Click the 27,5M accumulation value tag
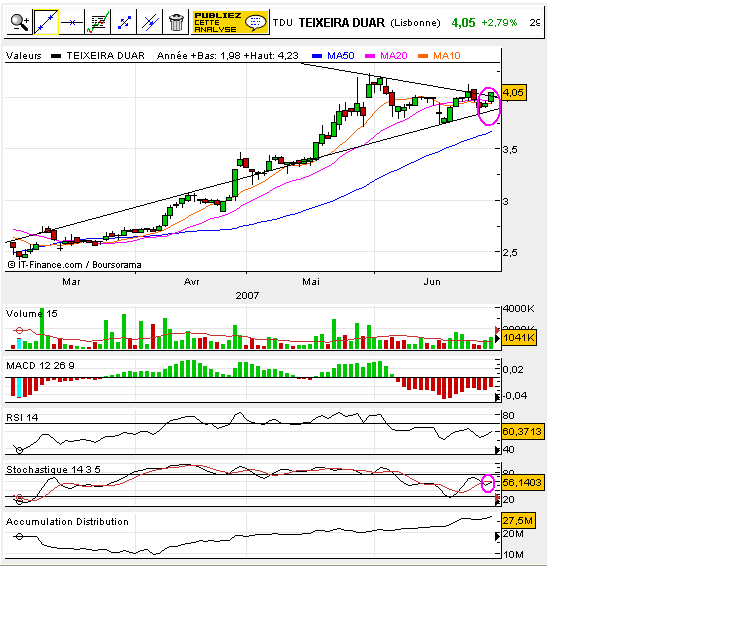The image size is (738, 637). click(518, 521)
